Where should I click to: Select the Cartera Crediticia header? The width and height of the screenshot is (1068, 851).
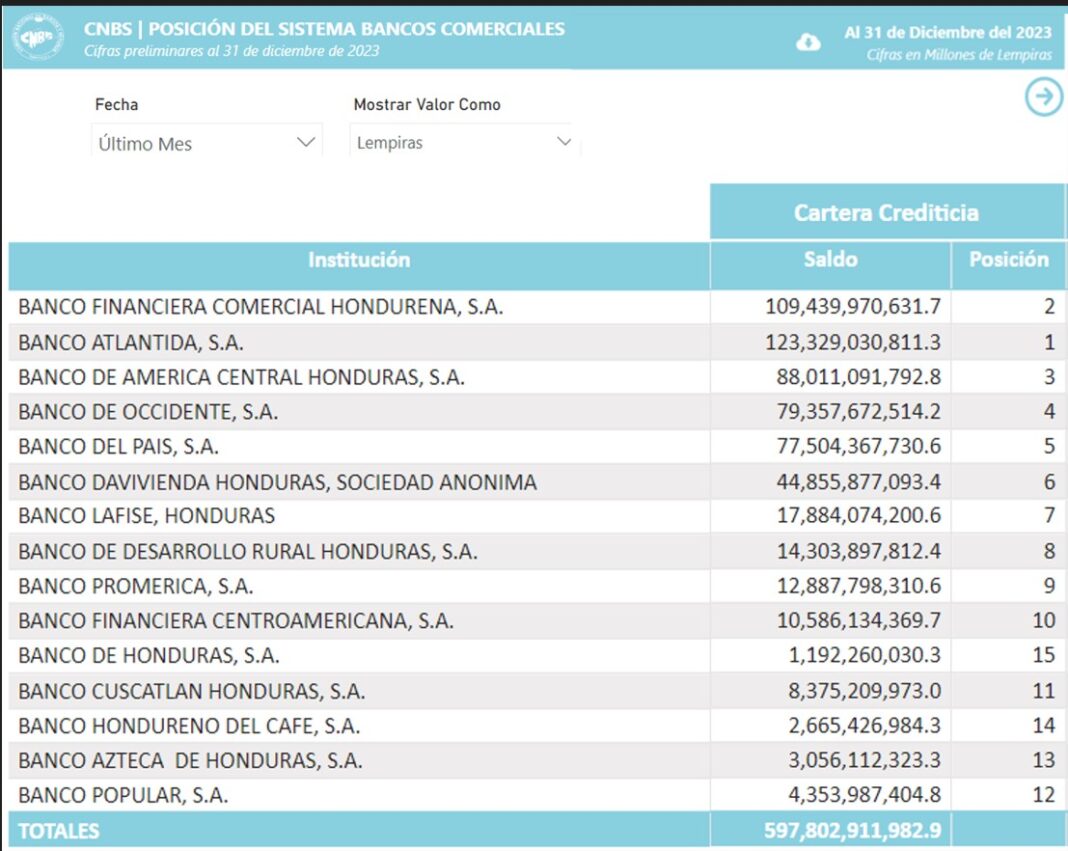click(x=886, y=212)
